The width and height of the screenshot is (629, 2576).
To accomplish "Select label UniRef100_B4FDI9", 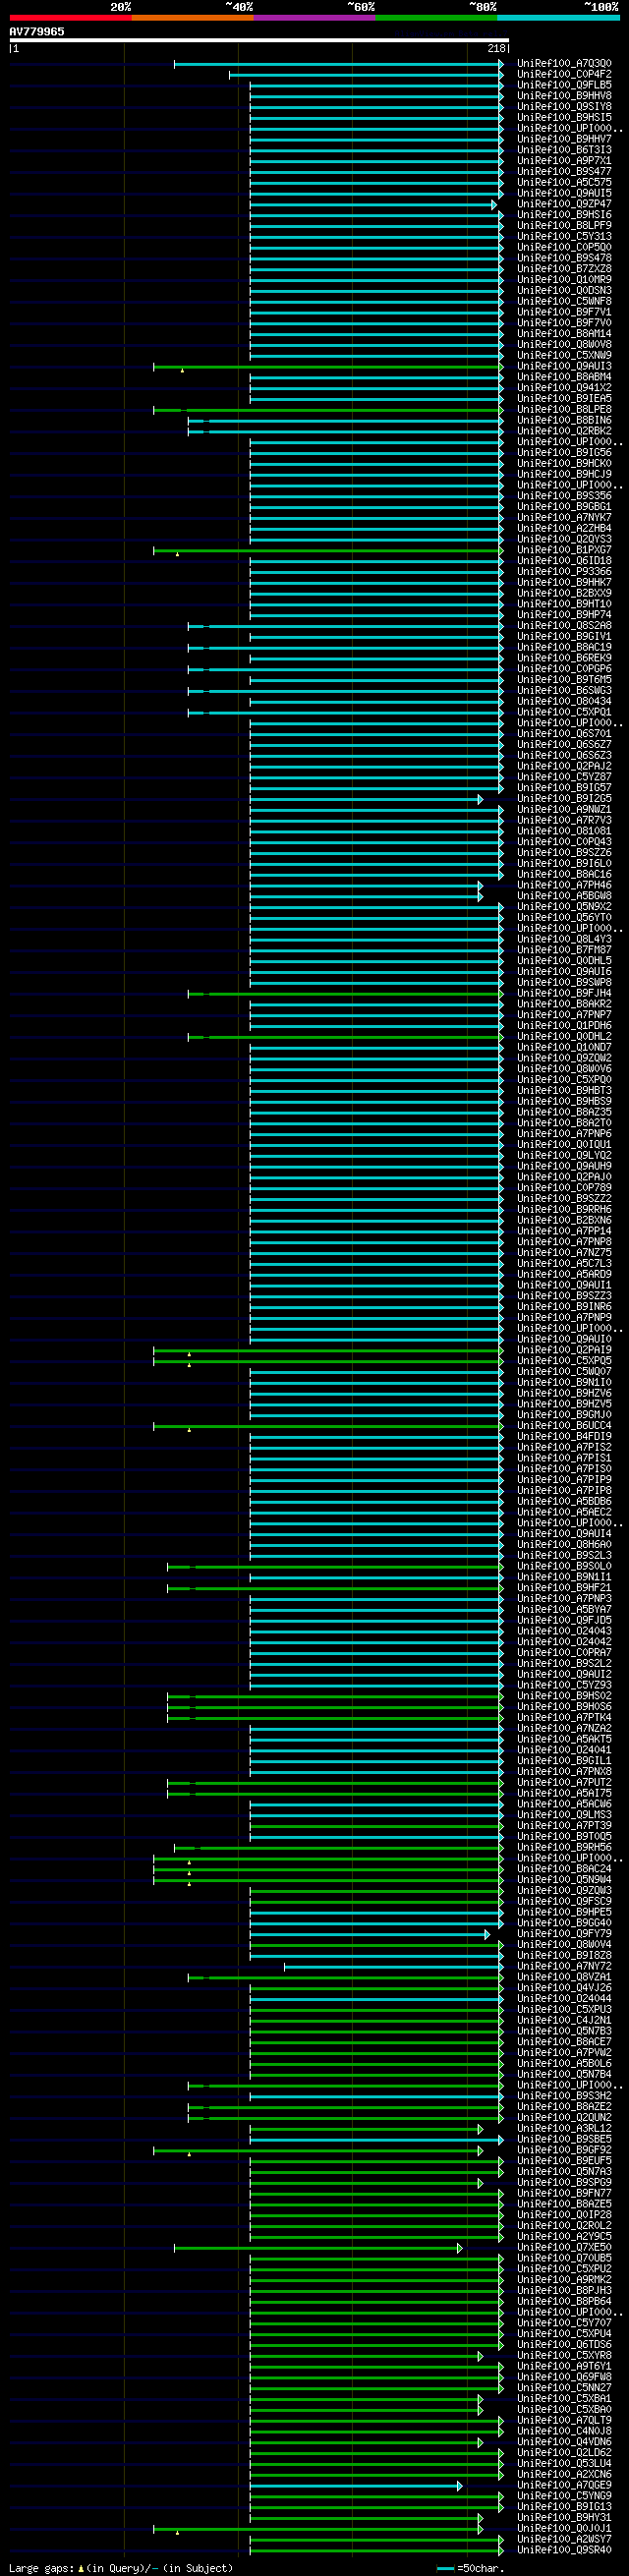I will (564, 1437).
